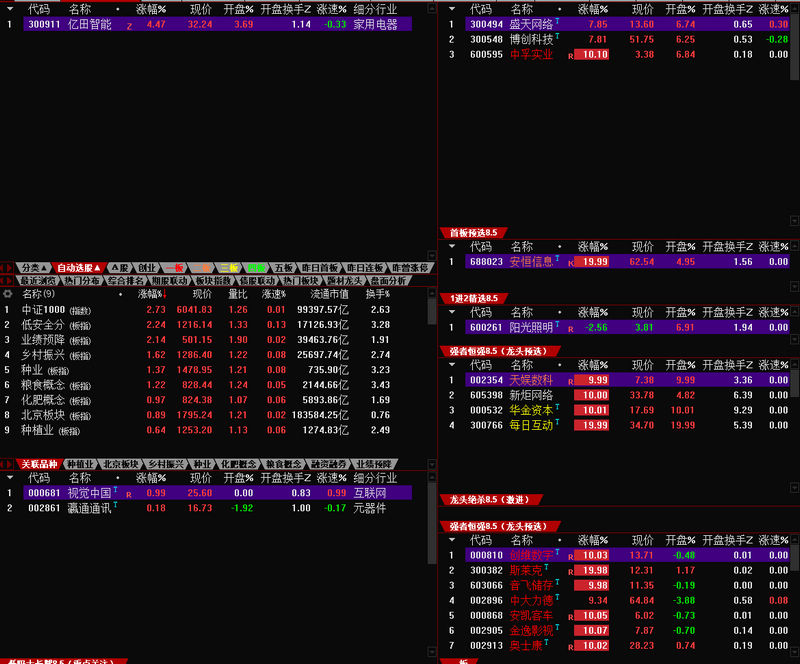Viewport: 800px width, 664px height.
Task: Click the R marker on the 奥士康 row
Action: pyautogui.click(x=570, y=647)
